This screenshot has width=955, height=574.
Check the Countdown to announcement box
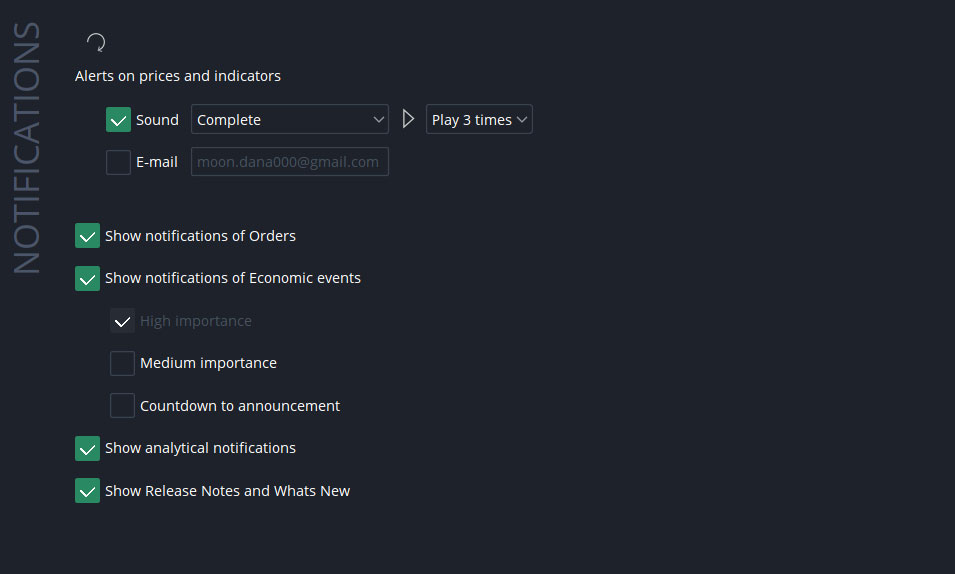[122, 406]
